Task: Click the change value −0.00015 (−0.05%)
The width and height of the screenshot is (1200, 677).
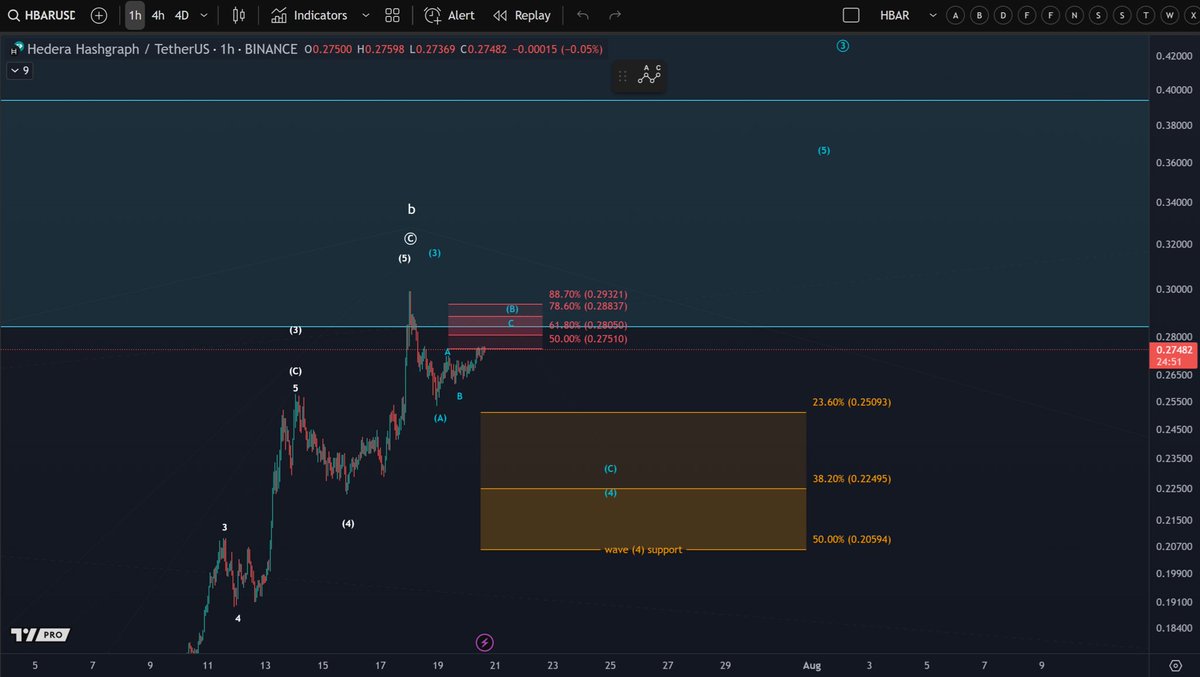Action: tap(558, 49)
